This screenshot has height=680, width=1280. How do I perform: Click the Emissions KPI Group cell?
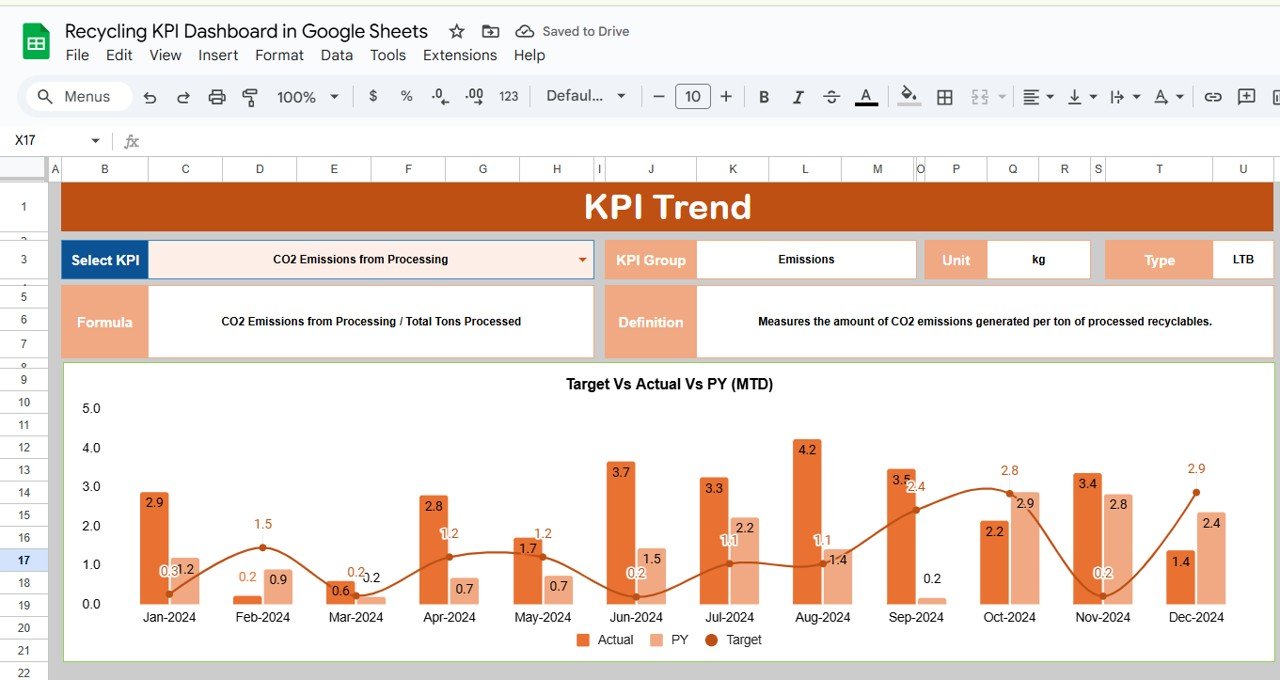tap(806, 259)
